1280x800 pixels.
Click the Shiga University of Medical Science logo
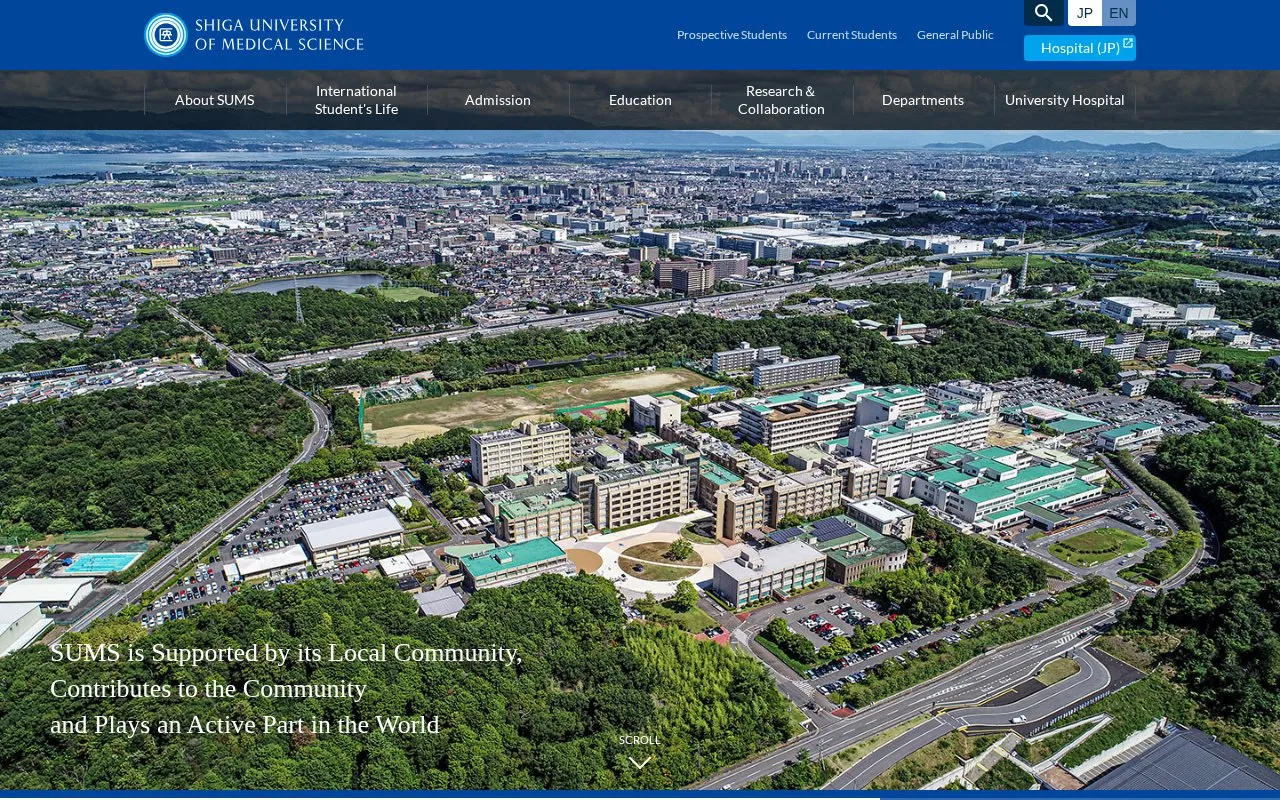click(254, 35)
